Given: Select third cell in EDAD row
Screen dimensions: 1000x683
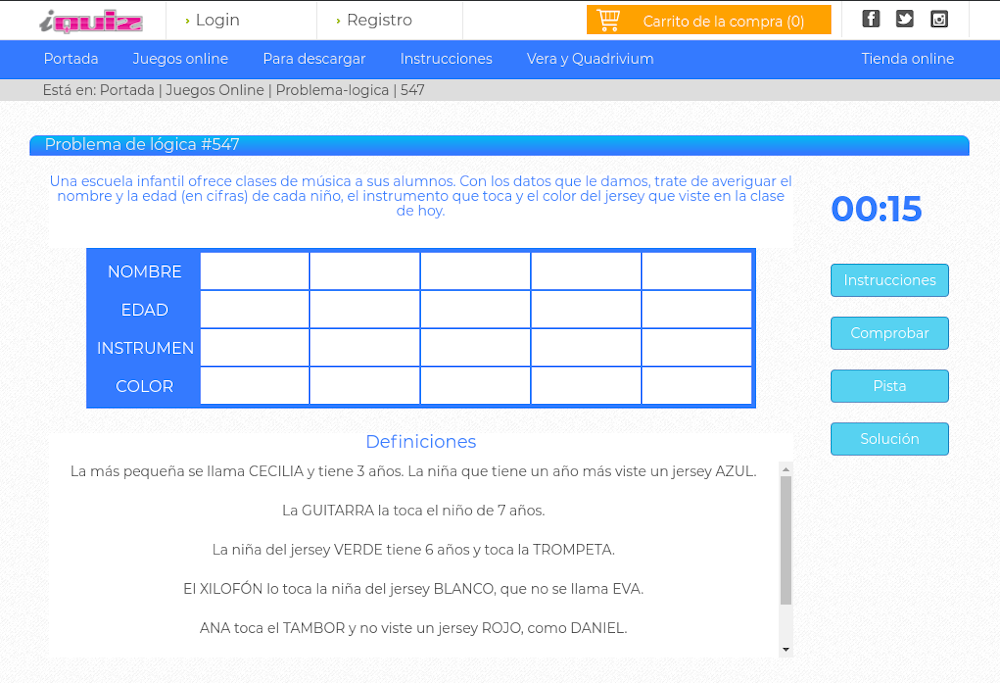Looking at the screenshot, I should coord(475,309).
